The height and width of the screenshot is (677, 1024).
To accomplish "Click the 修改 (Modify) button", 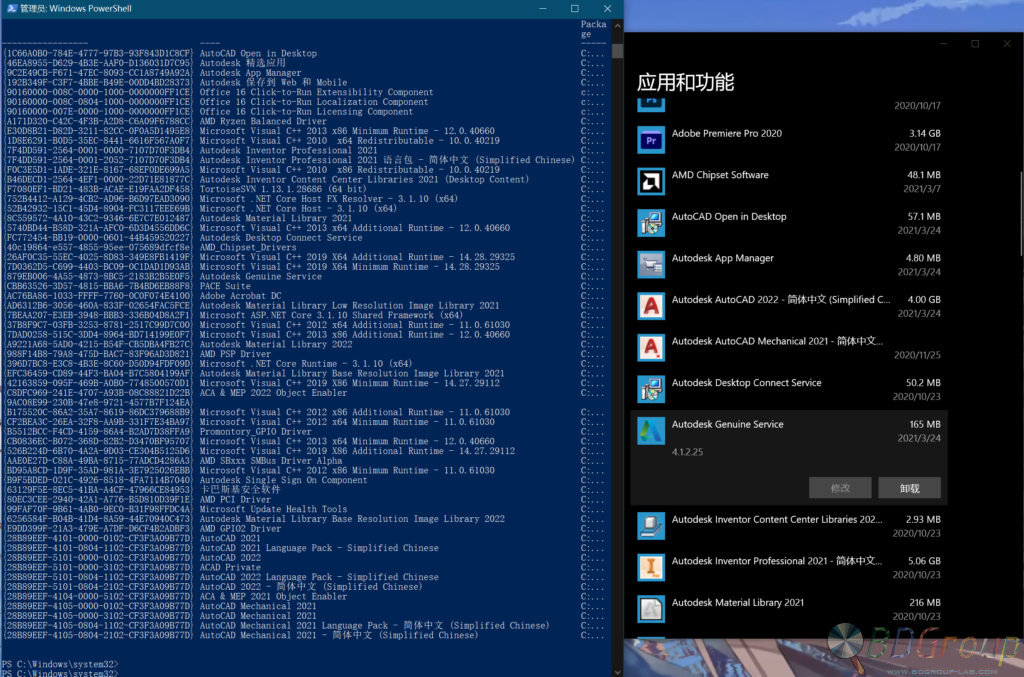I will tap(840, 488).
